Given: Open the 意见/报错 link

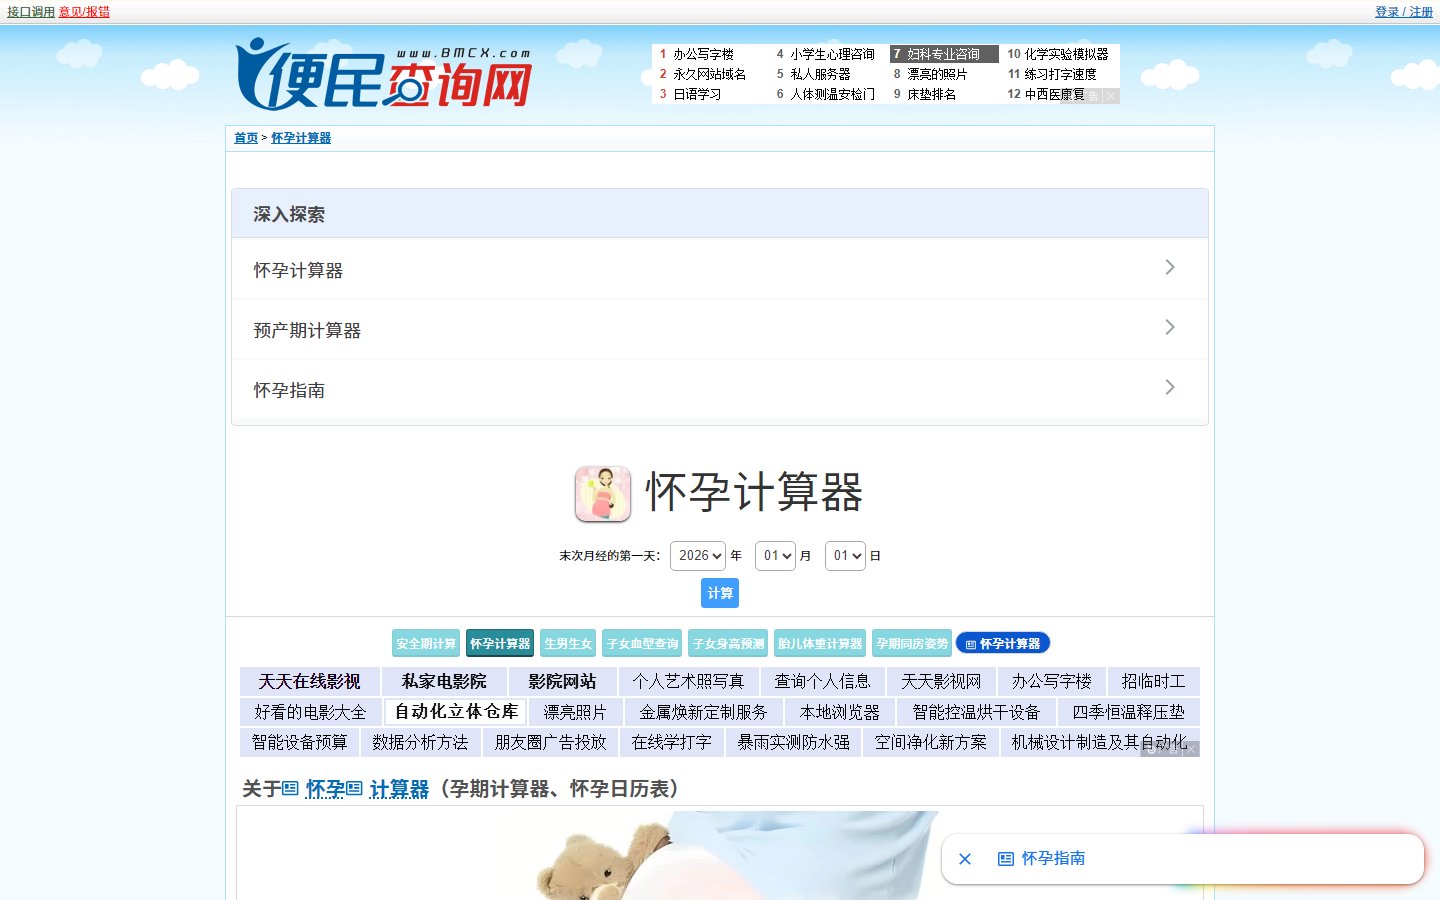Looking at the screenshot, I should point(84,12).
